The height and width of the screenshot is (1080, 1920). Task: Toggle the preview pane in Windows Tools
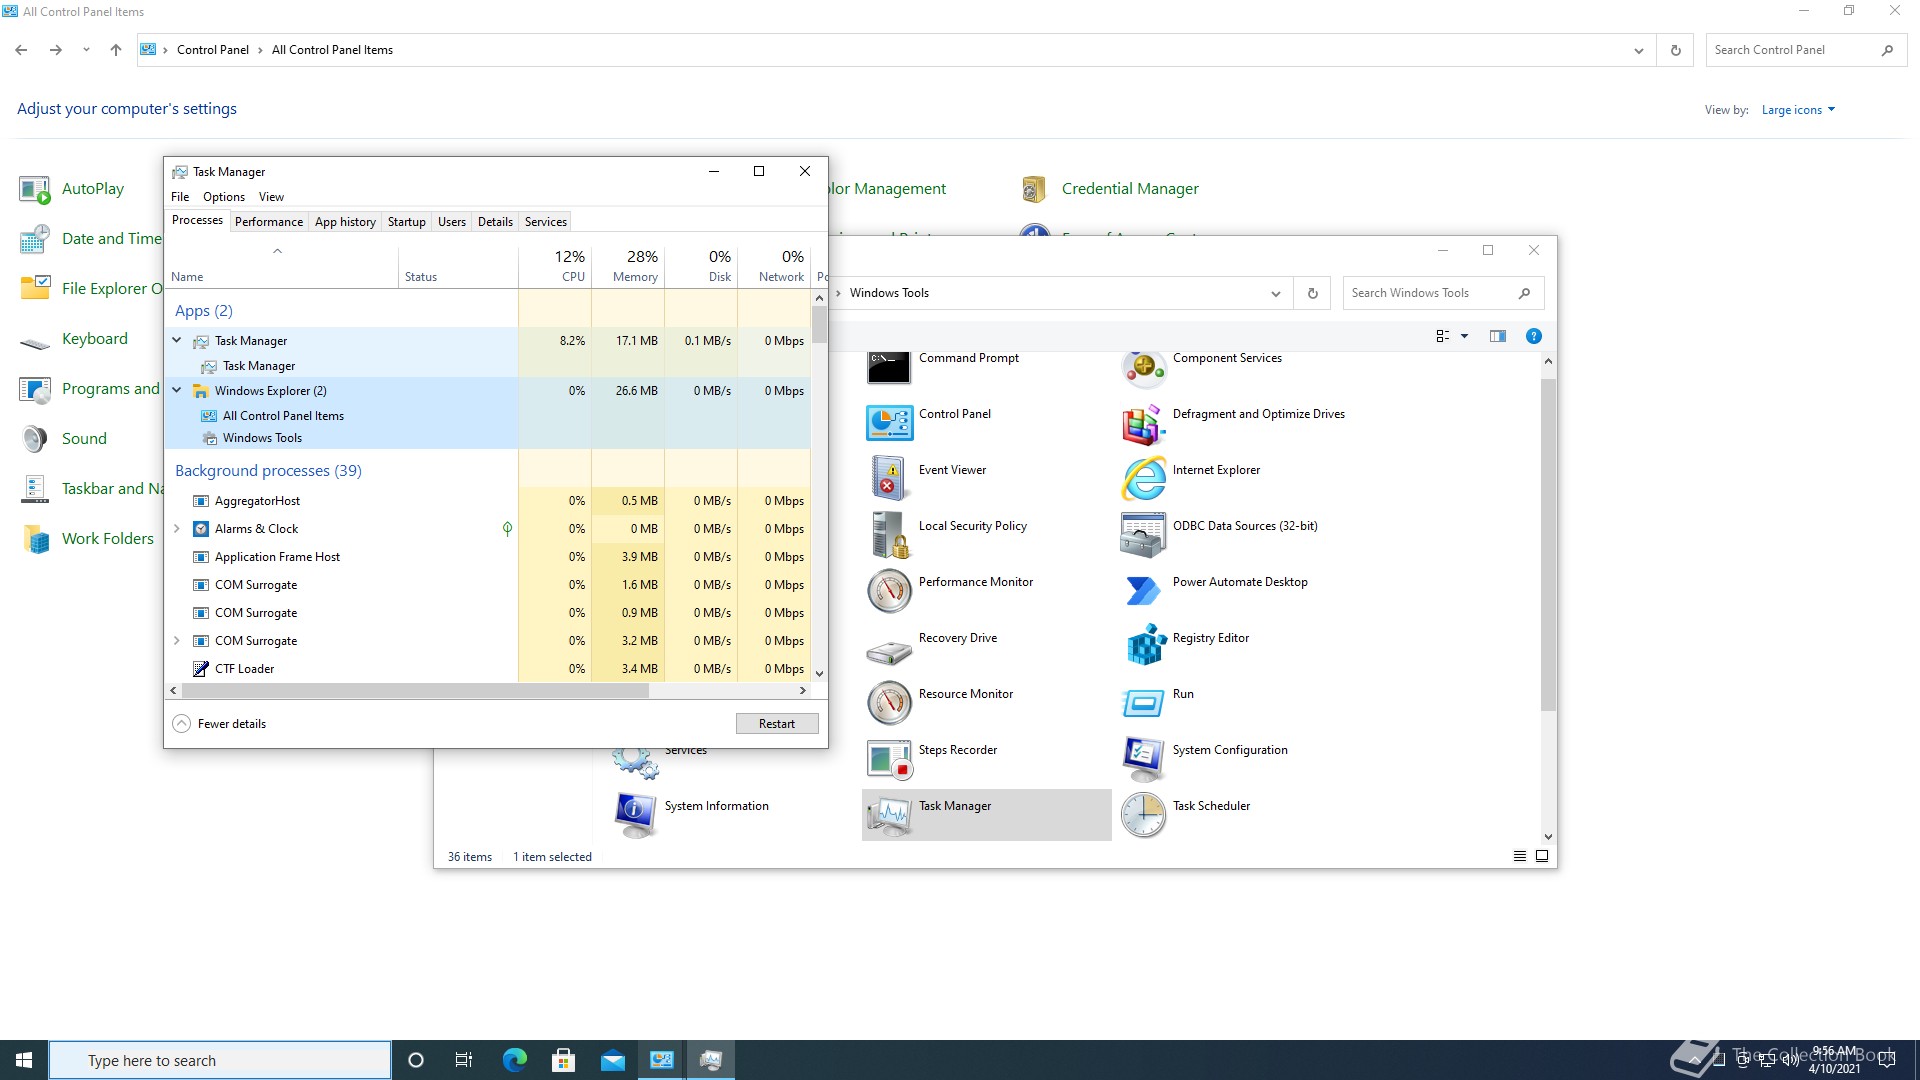click(1497, 336)
